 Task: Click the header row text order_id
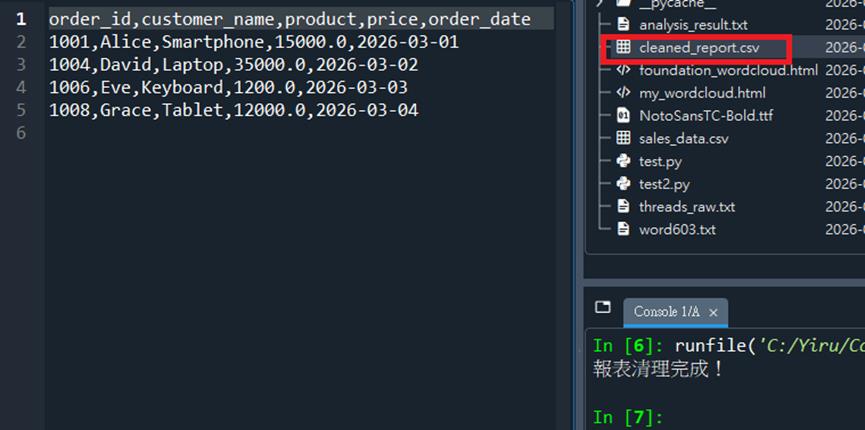92,19
